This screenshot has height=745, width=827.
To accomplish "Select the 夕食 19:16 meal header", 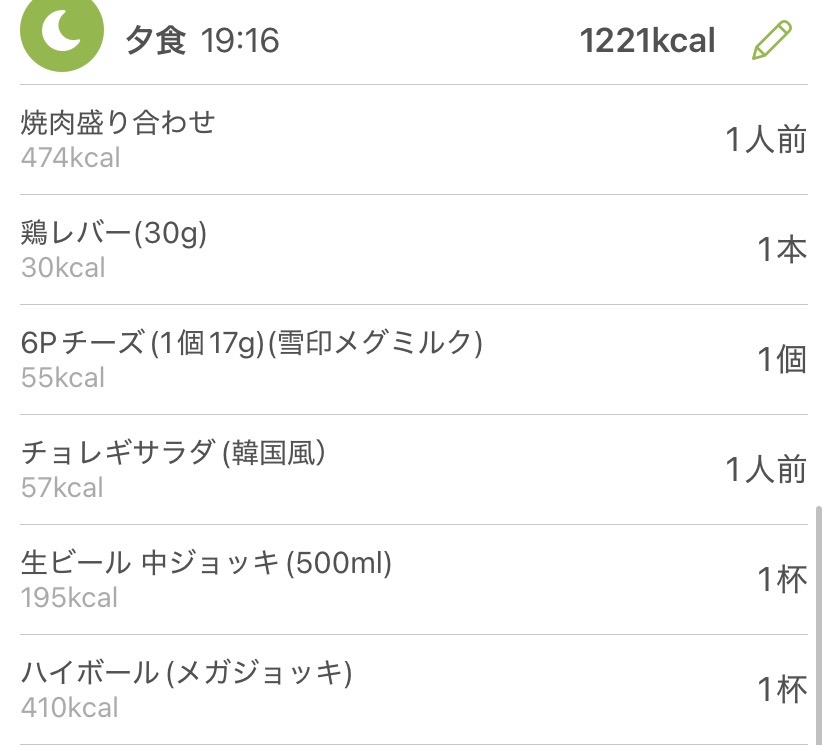I will pyautogui.click(x=202, y=41).
